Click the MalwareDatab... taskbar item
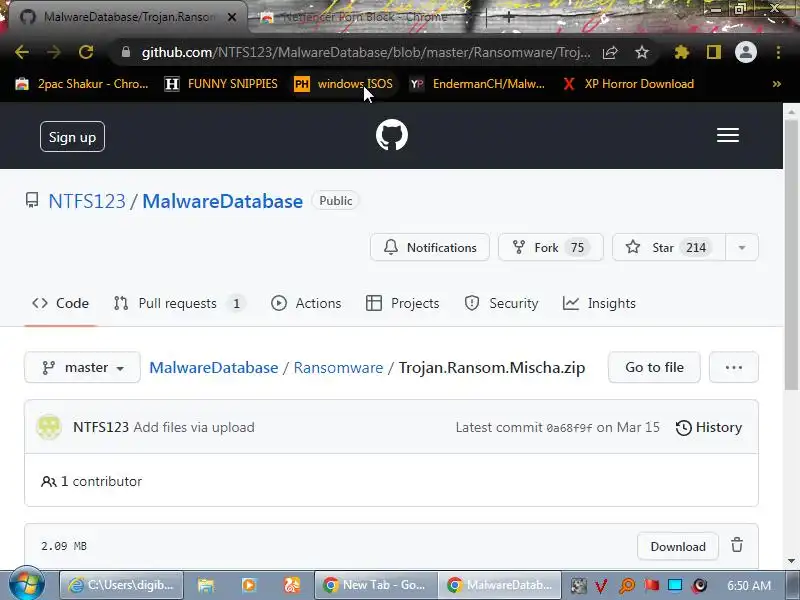 500,585
